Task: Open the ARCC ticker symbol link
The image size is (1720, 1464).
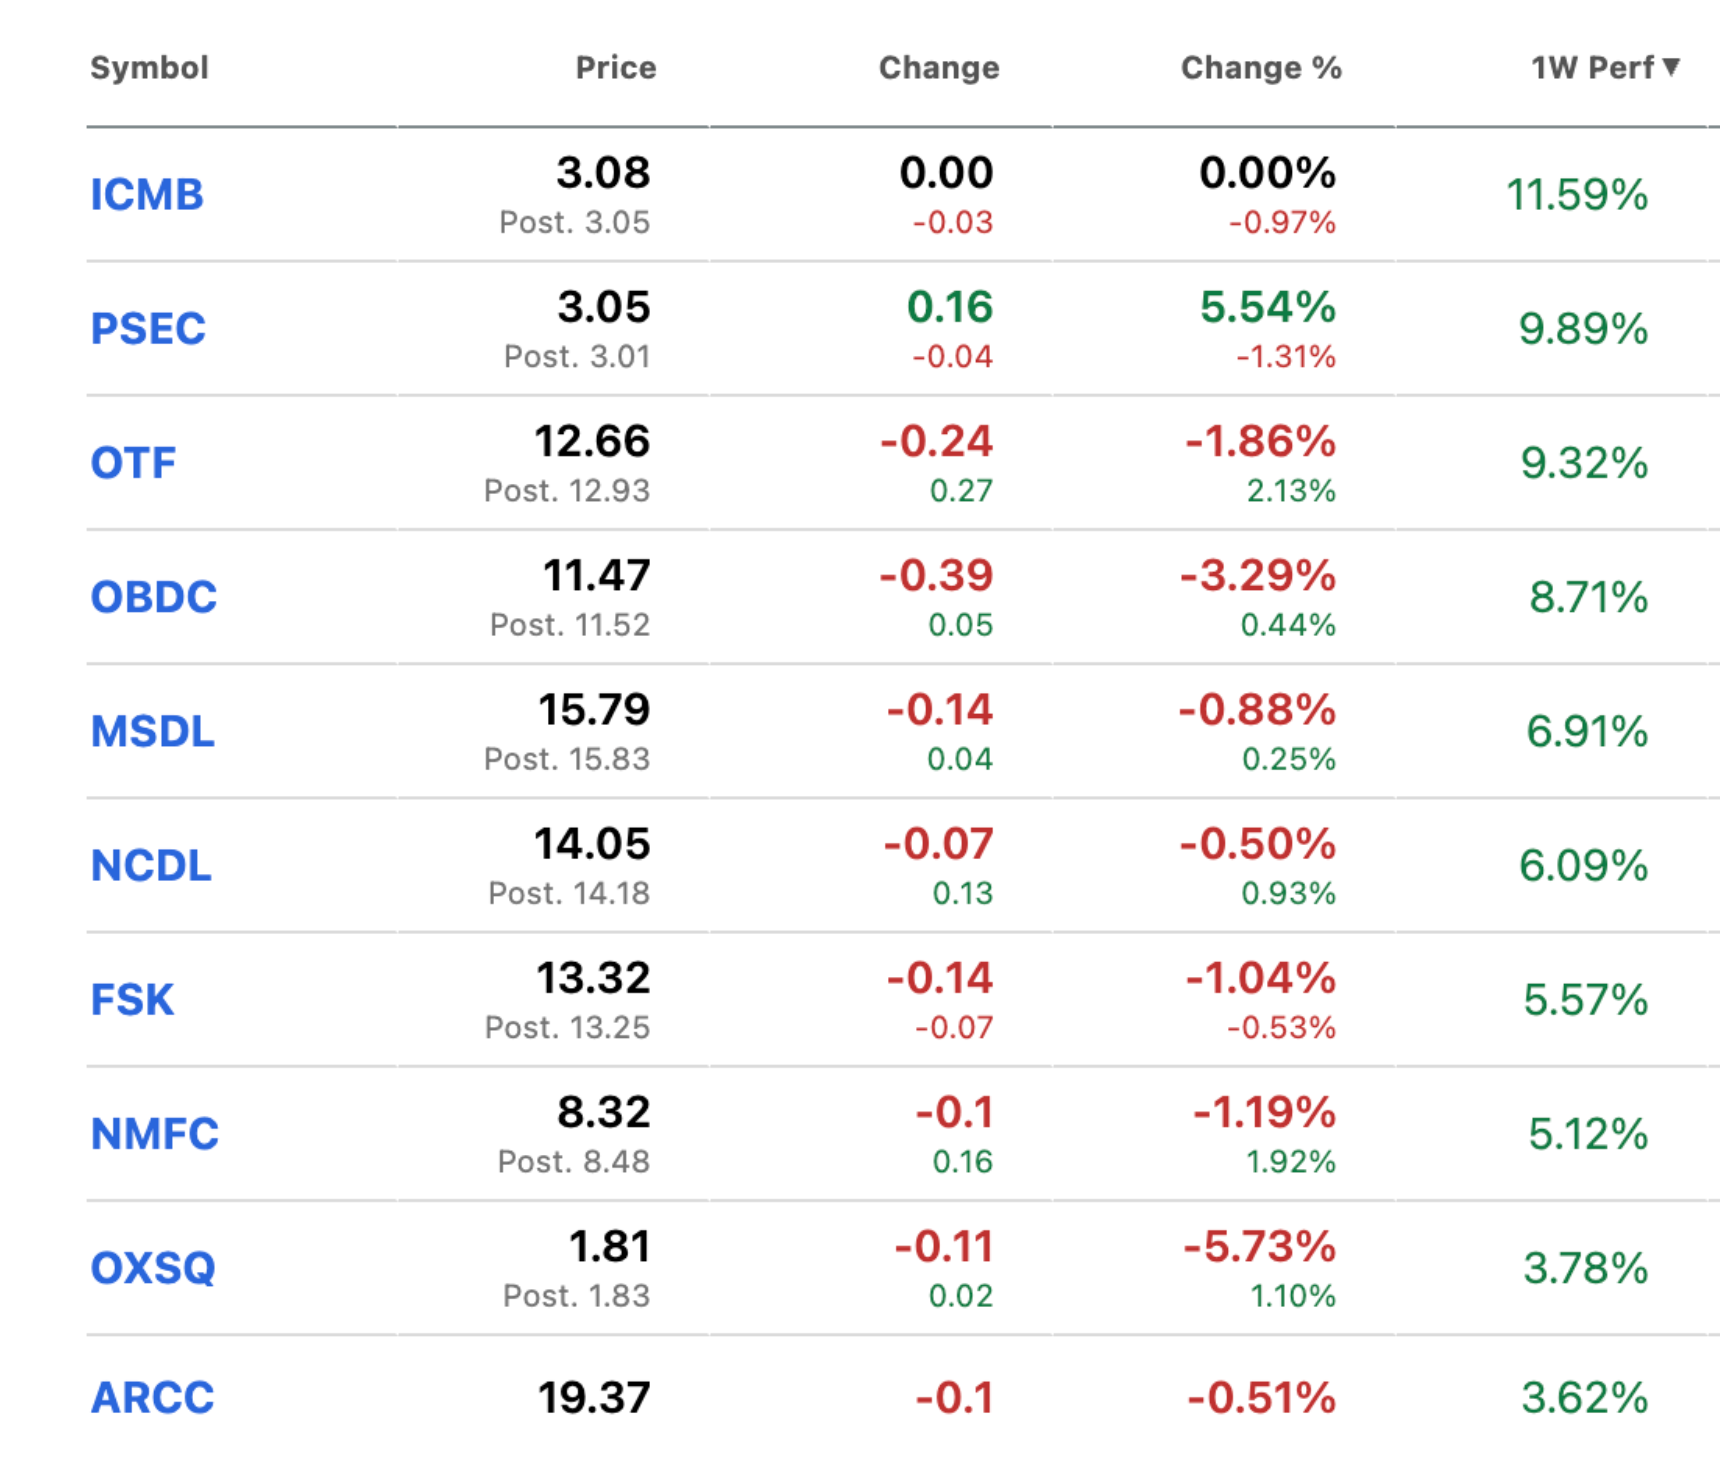Action: click(152, 1397)
